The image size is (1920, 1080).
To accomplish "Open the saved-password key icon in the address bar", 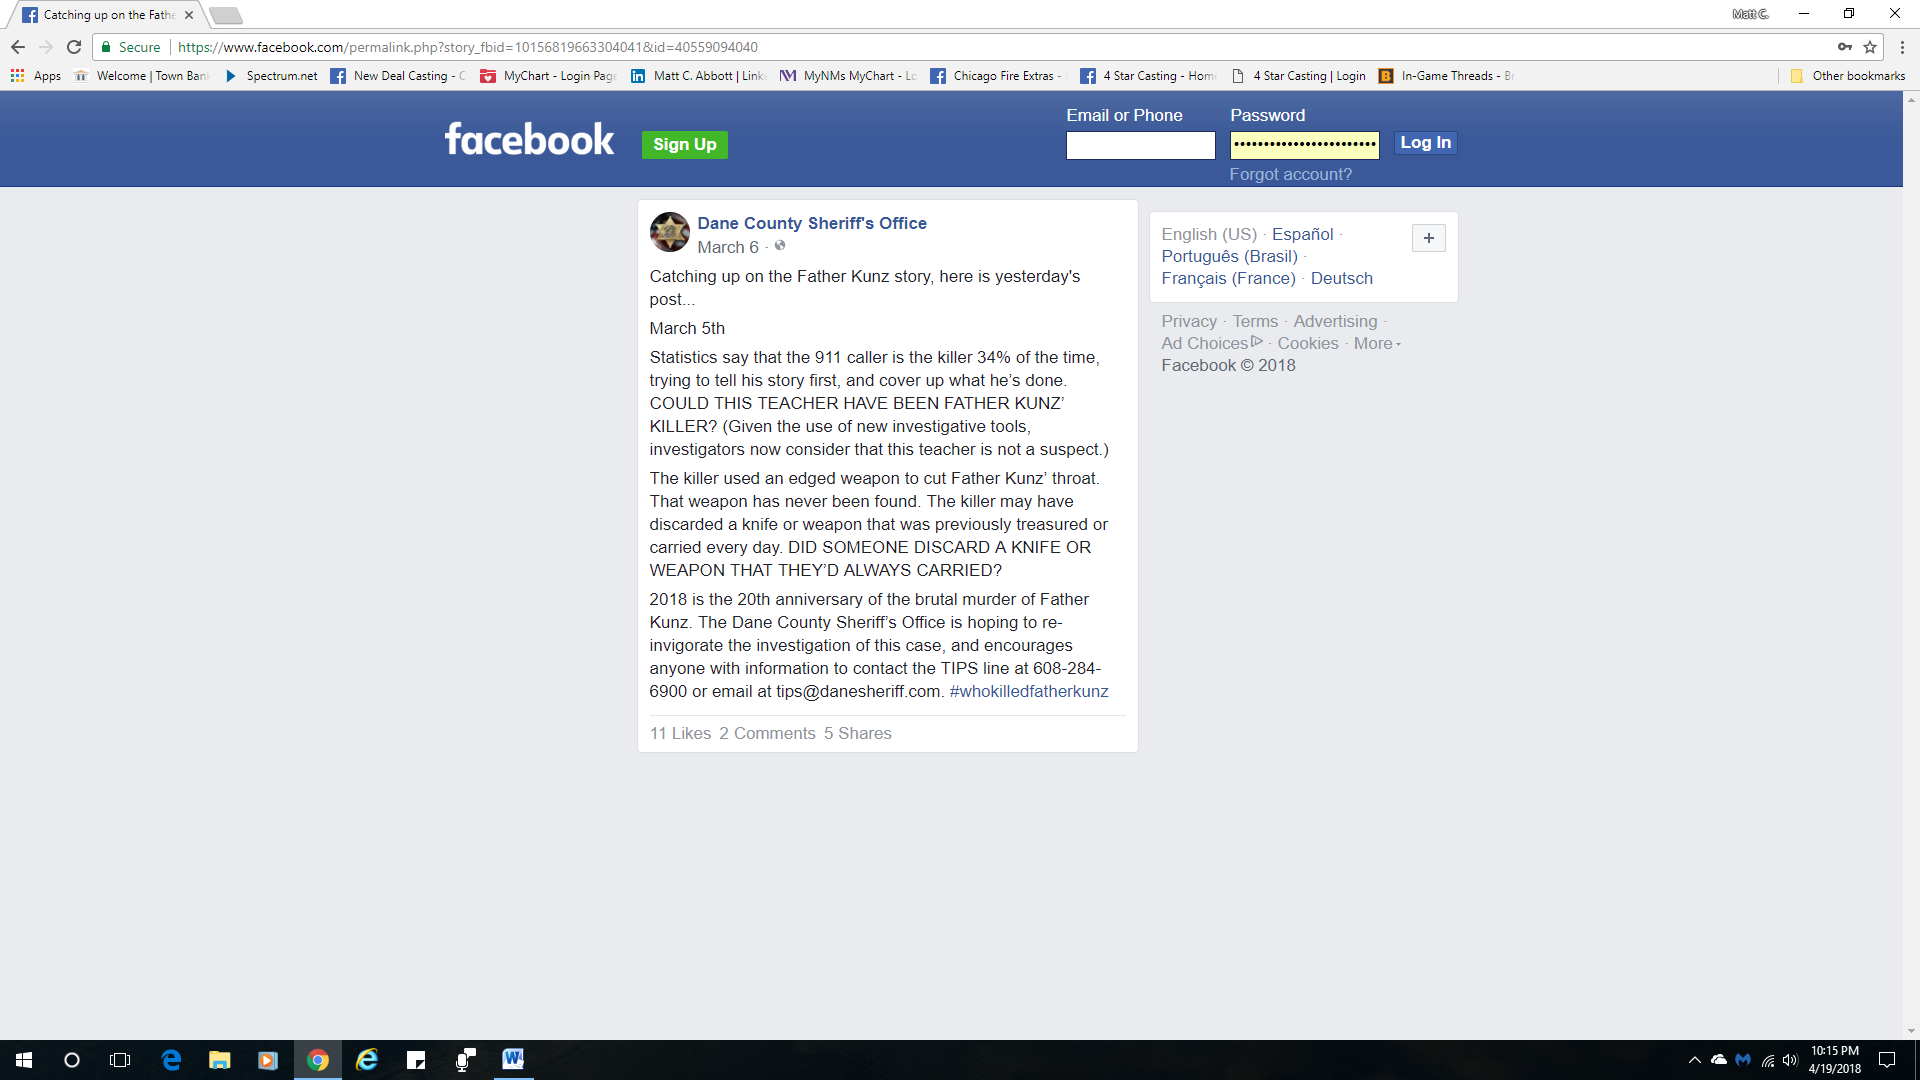I will 1845,47.
